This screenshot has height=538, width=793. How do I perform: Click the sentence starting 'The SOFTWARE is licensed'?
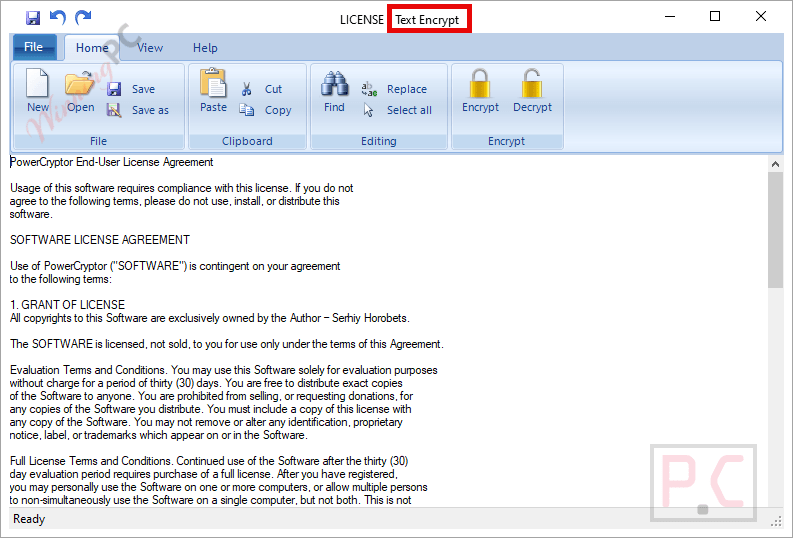227,344
